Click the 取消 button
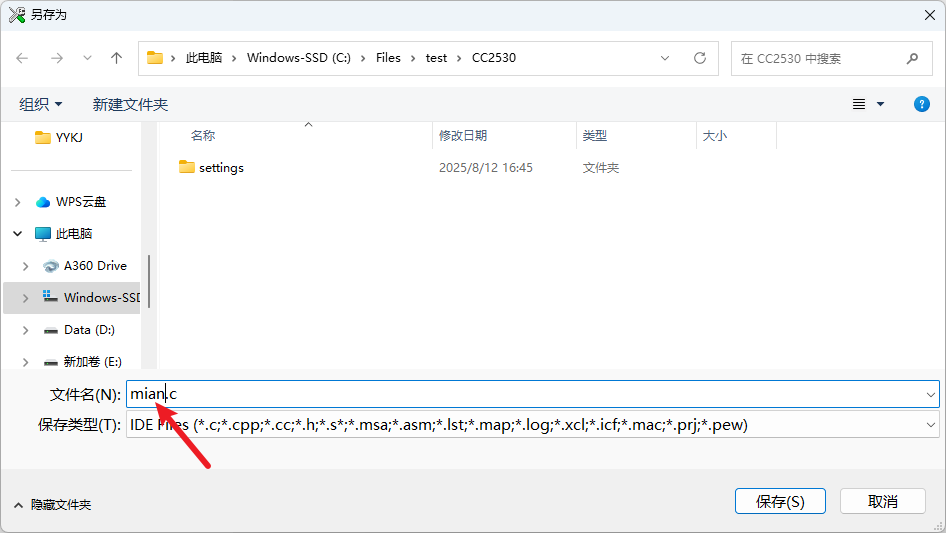 point(883,502)
